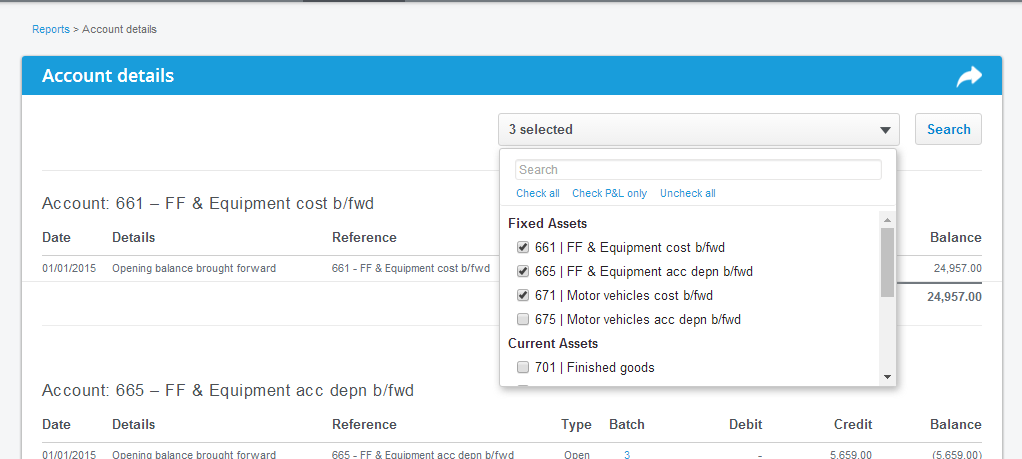The width and height of the screenshot is (1022, 459).
Task: Click 'Account: 665 – FF & Equipment acc depn b/fwd' heading
Action: 227,391
